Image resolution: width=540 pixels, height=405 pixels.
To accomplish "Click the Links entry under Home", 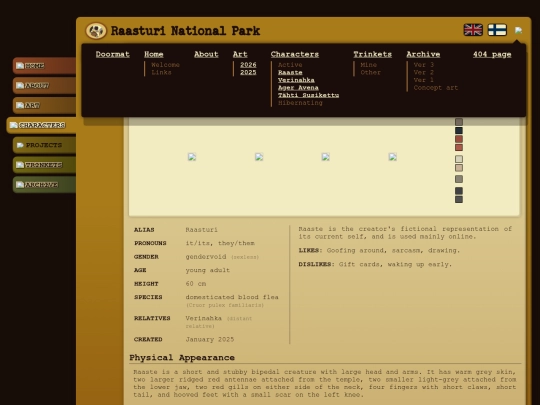I will [161, 72].
